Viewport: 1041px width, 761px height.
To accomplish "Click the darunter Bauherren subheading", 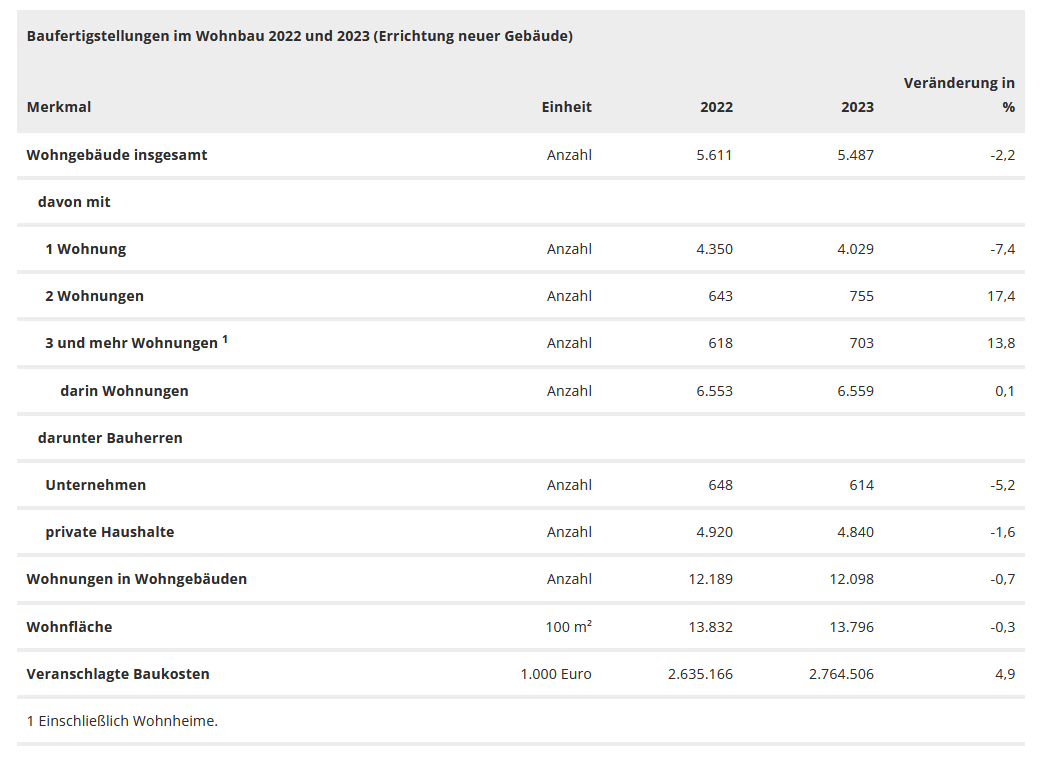I will [x=110, y=438].
